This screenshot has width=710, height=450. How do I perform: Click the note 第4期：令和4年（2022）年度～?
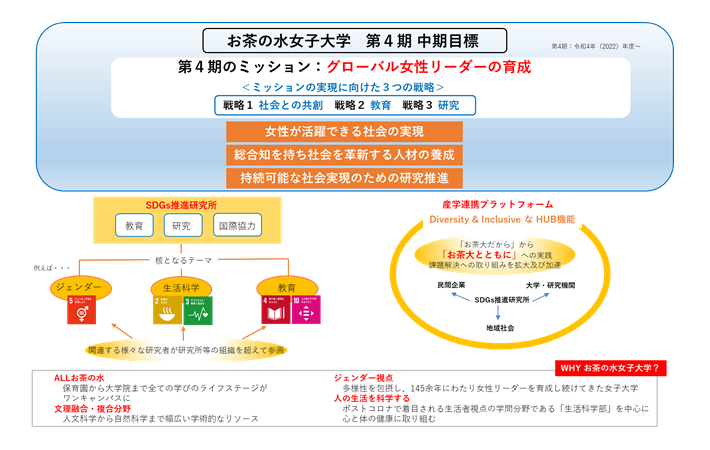click(595, 46)
